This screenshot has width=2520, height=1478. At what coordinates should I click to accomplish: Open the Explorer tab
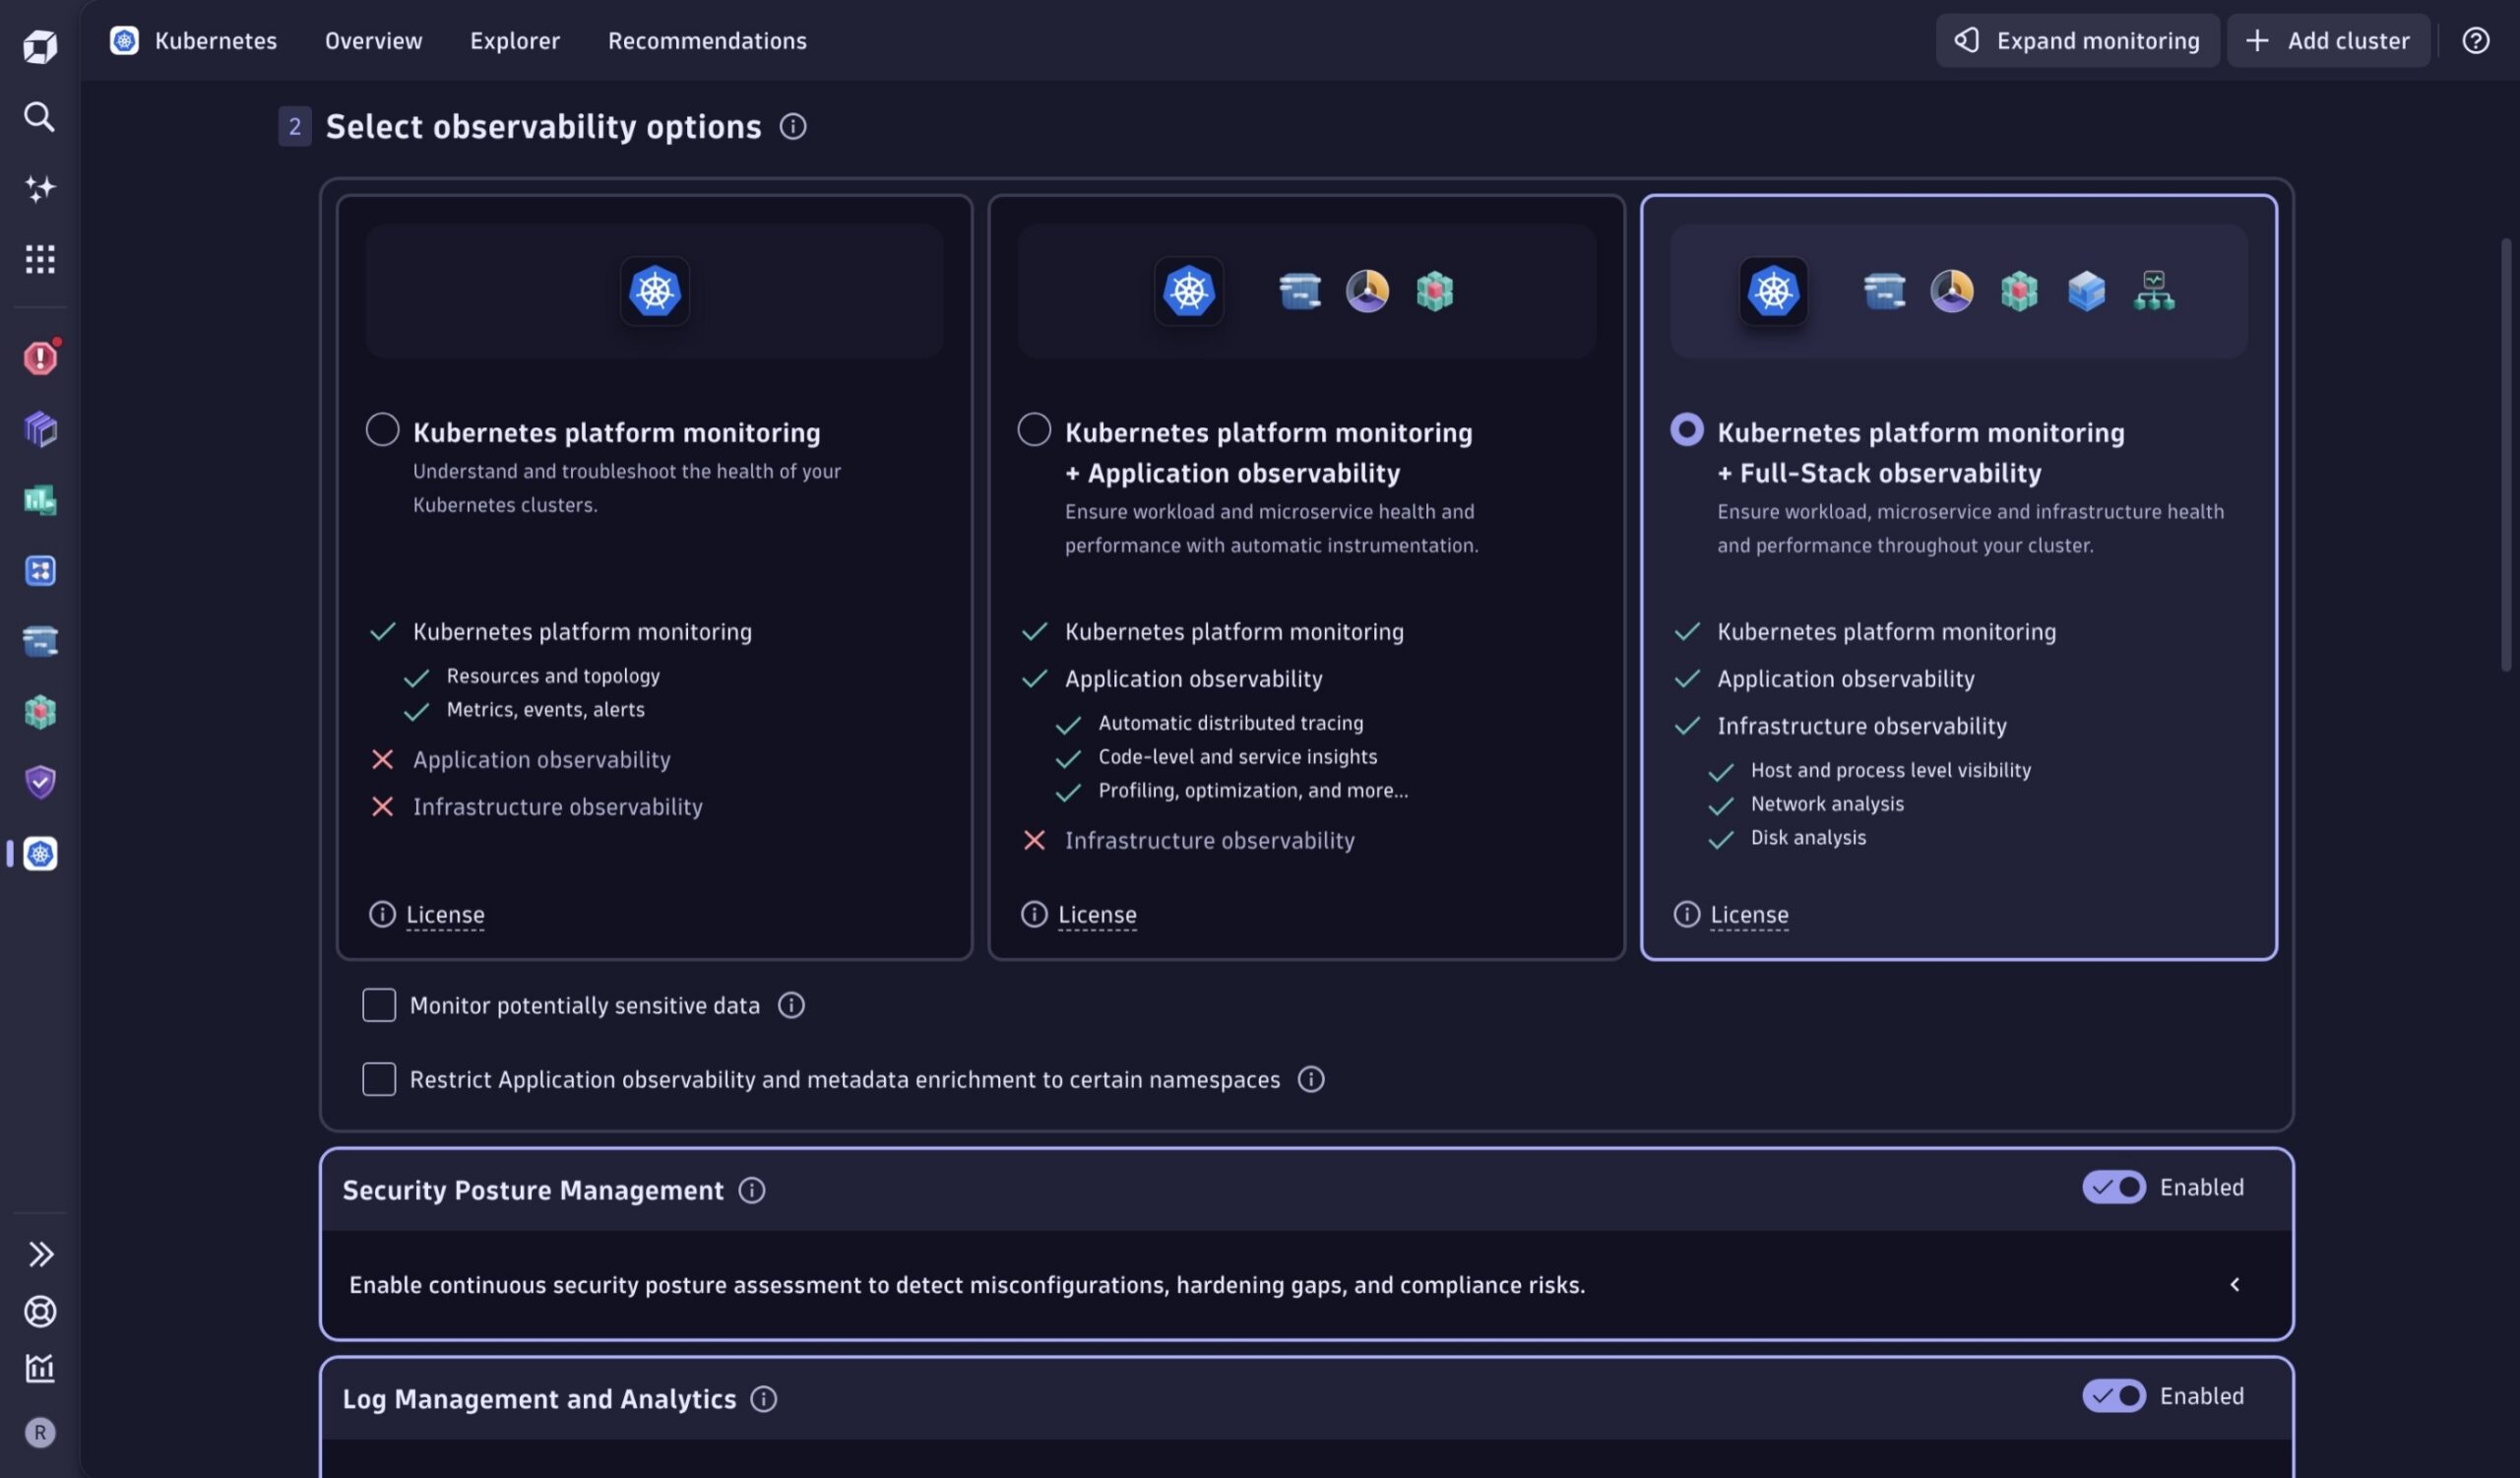point(515,41)
